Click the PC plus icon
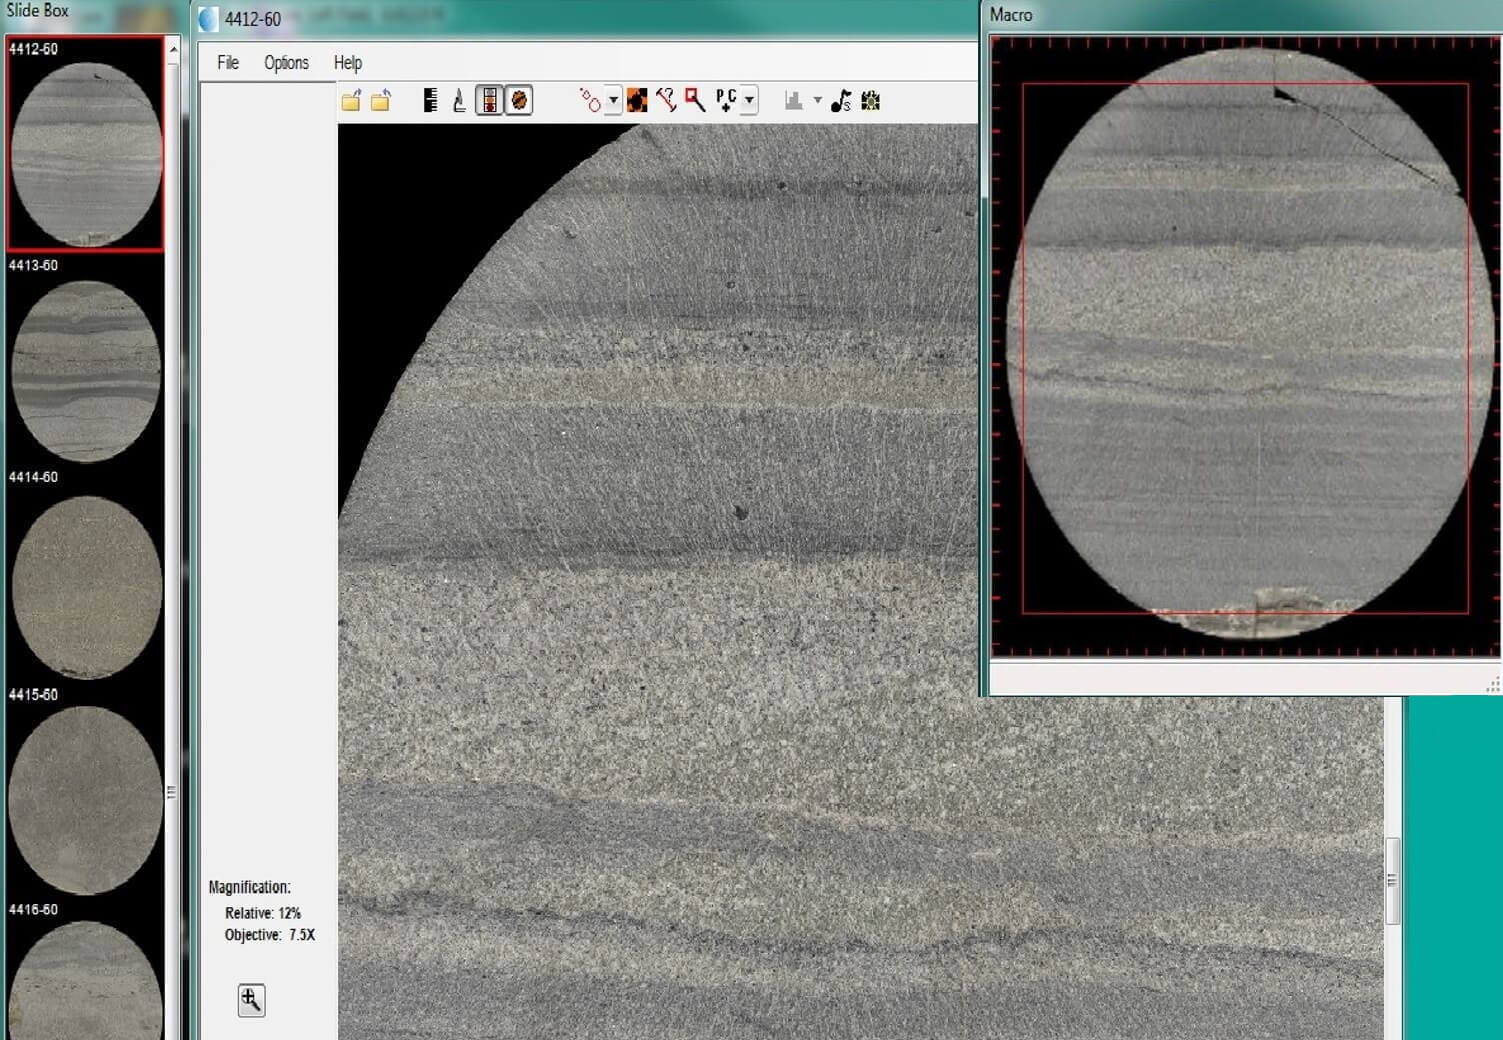1503x1040 pixels. pos(726,101)
